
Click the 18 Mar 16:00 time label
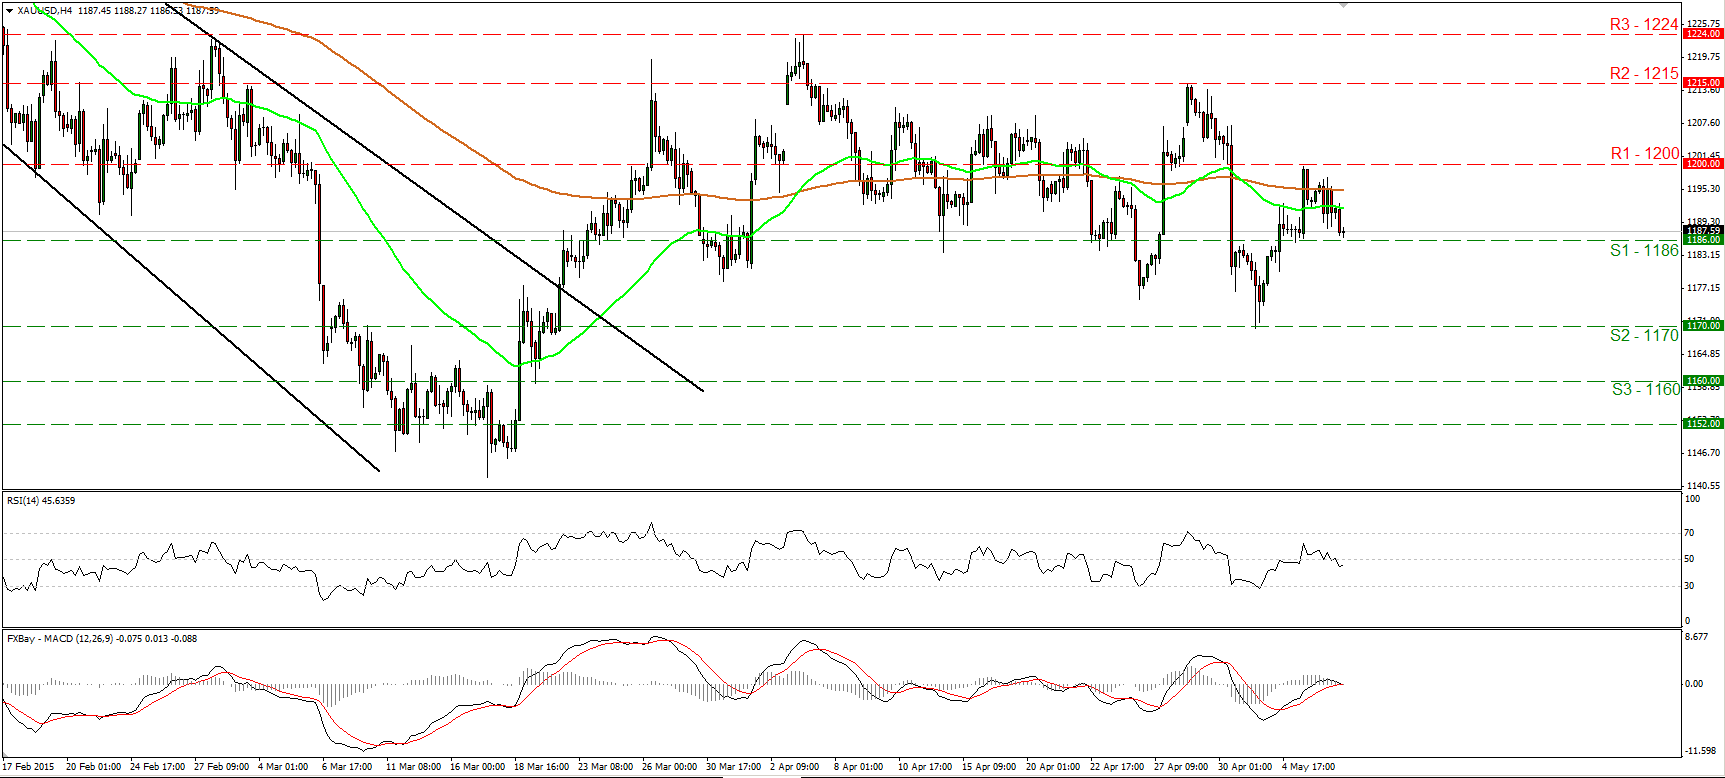point(542,768)
